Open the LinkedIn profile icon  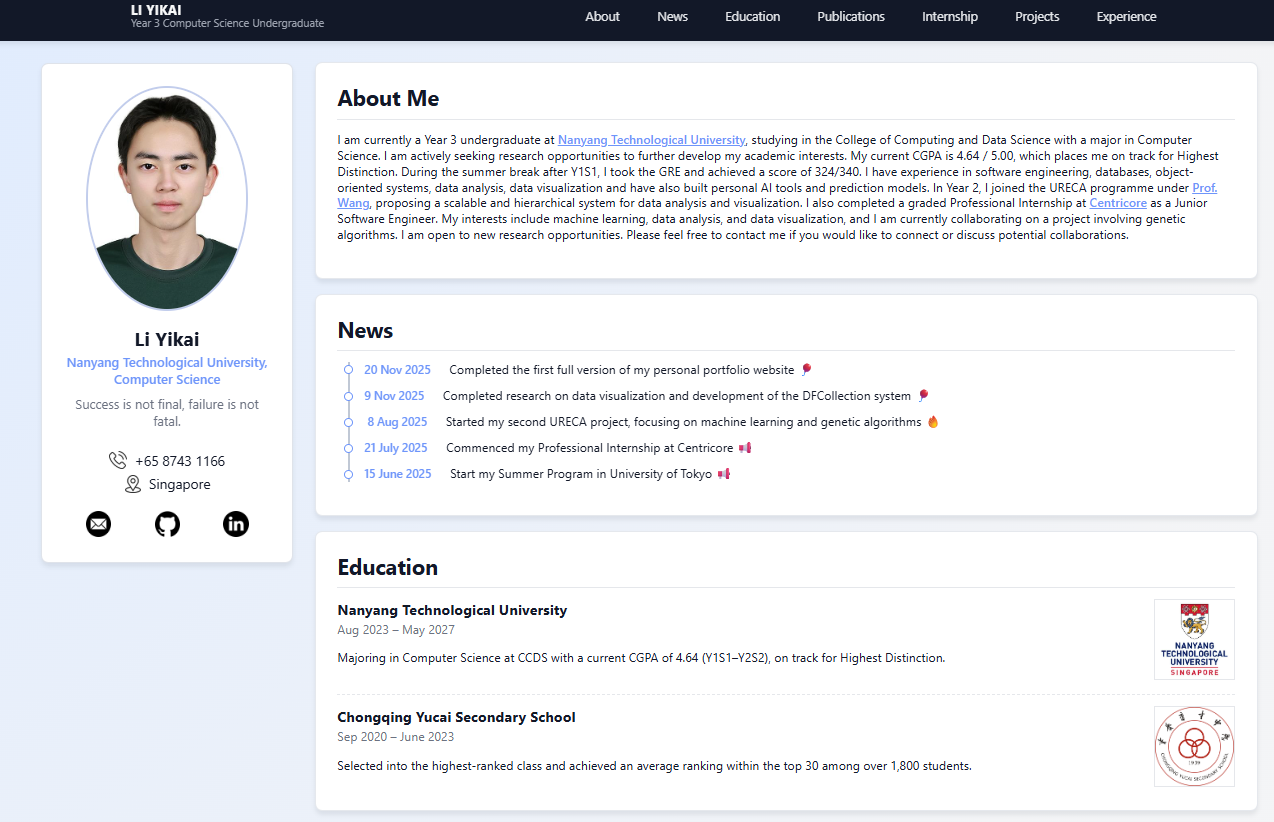click(x=235, y=523)
